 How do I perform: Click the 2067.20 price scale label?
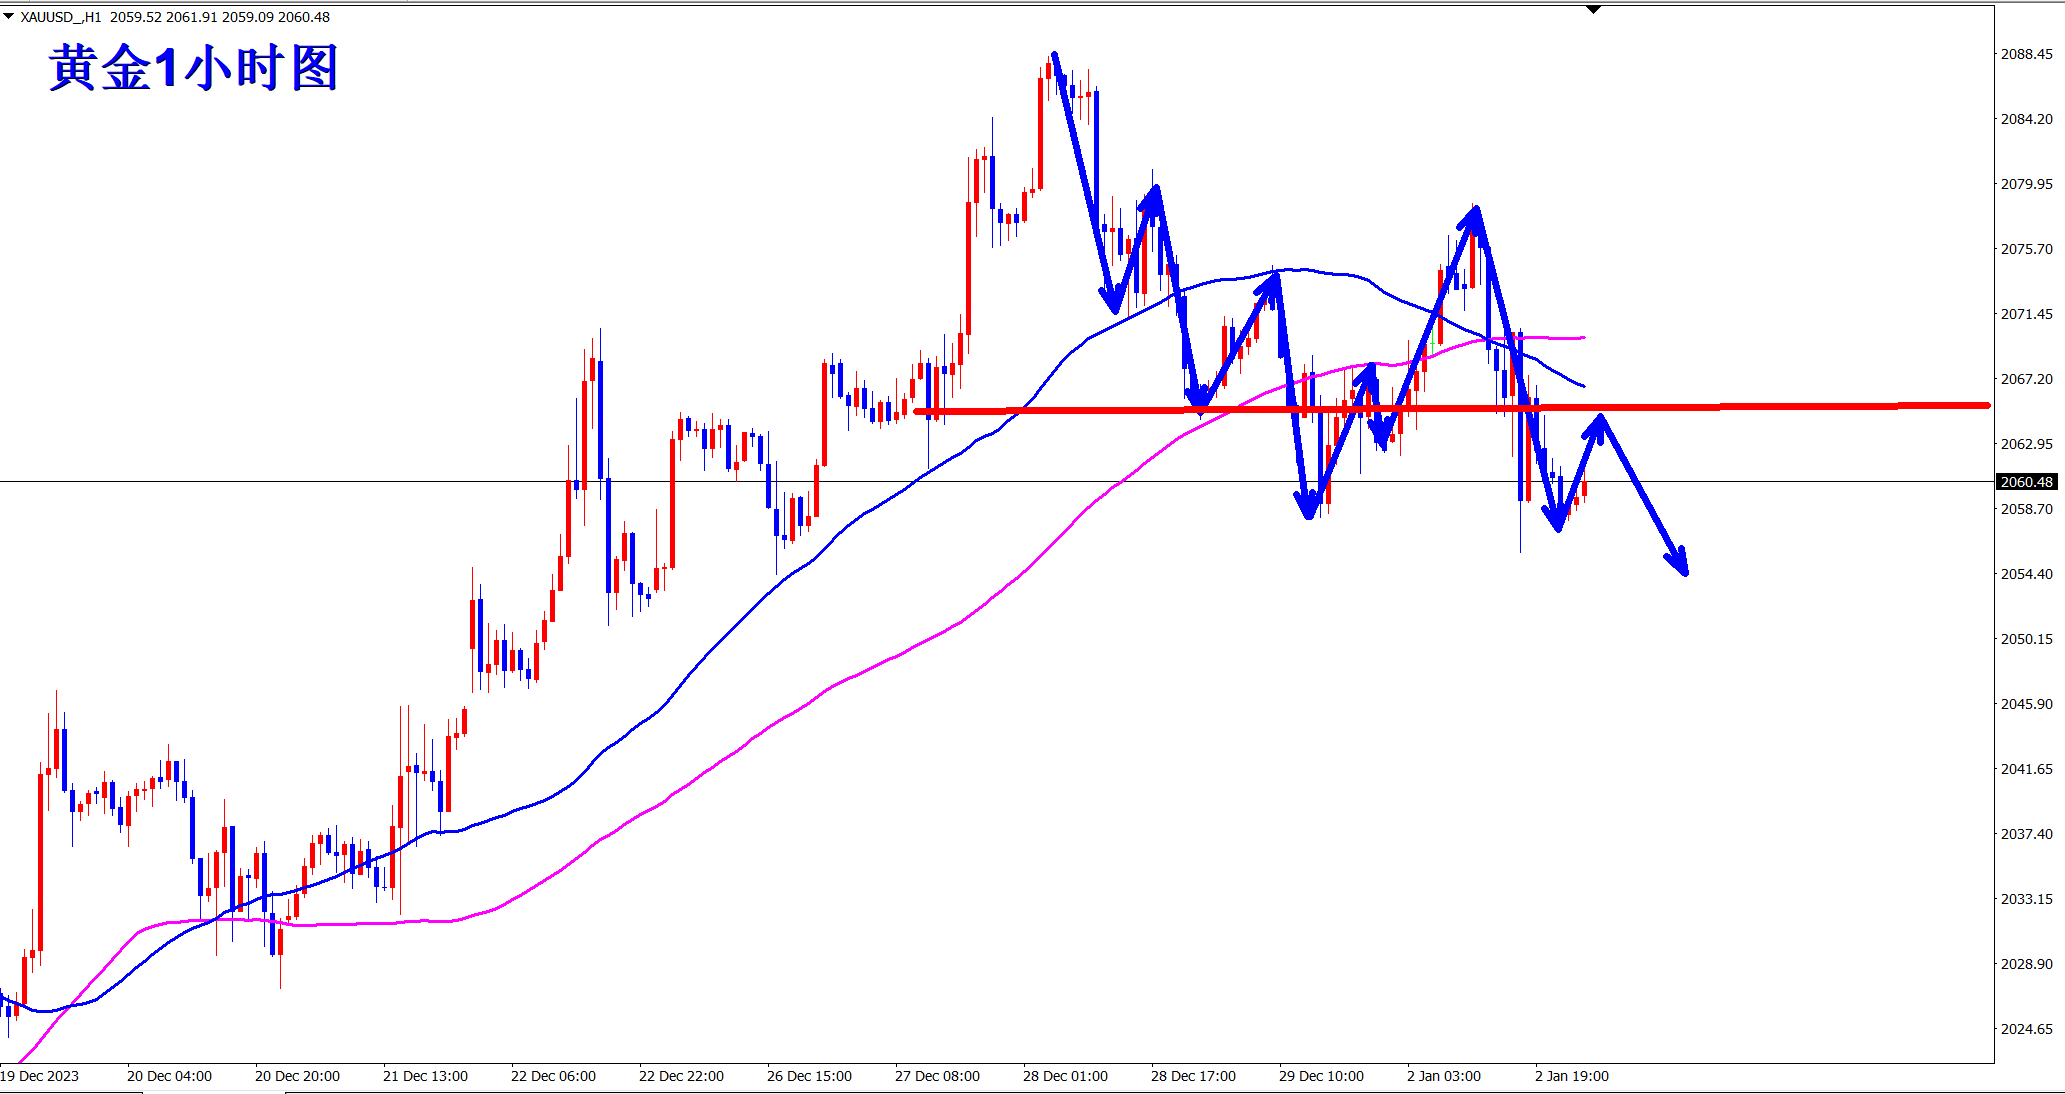tap(2026, 379)
